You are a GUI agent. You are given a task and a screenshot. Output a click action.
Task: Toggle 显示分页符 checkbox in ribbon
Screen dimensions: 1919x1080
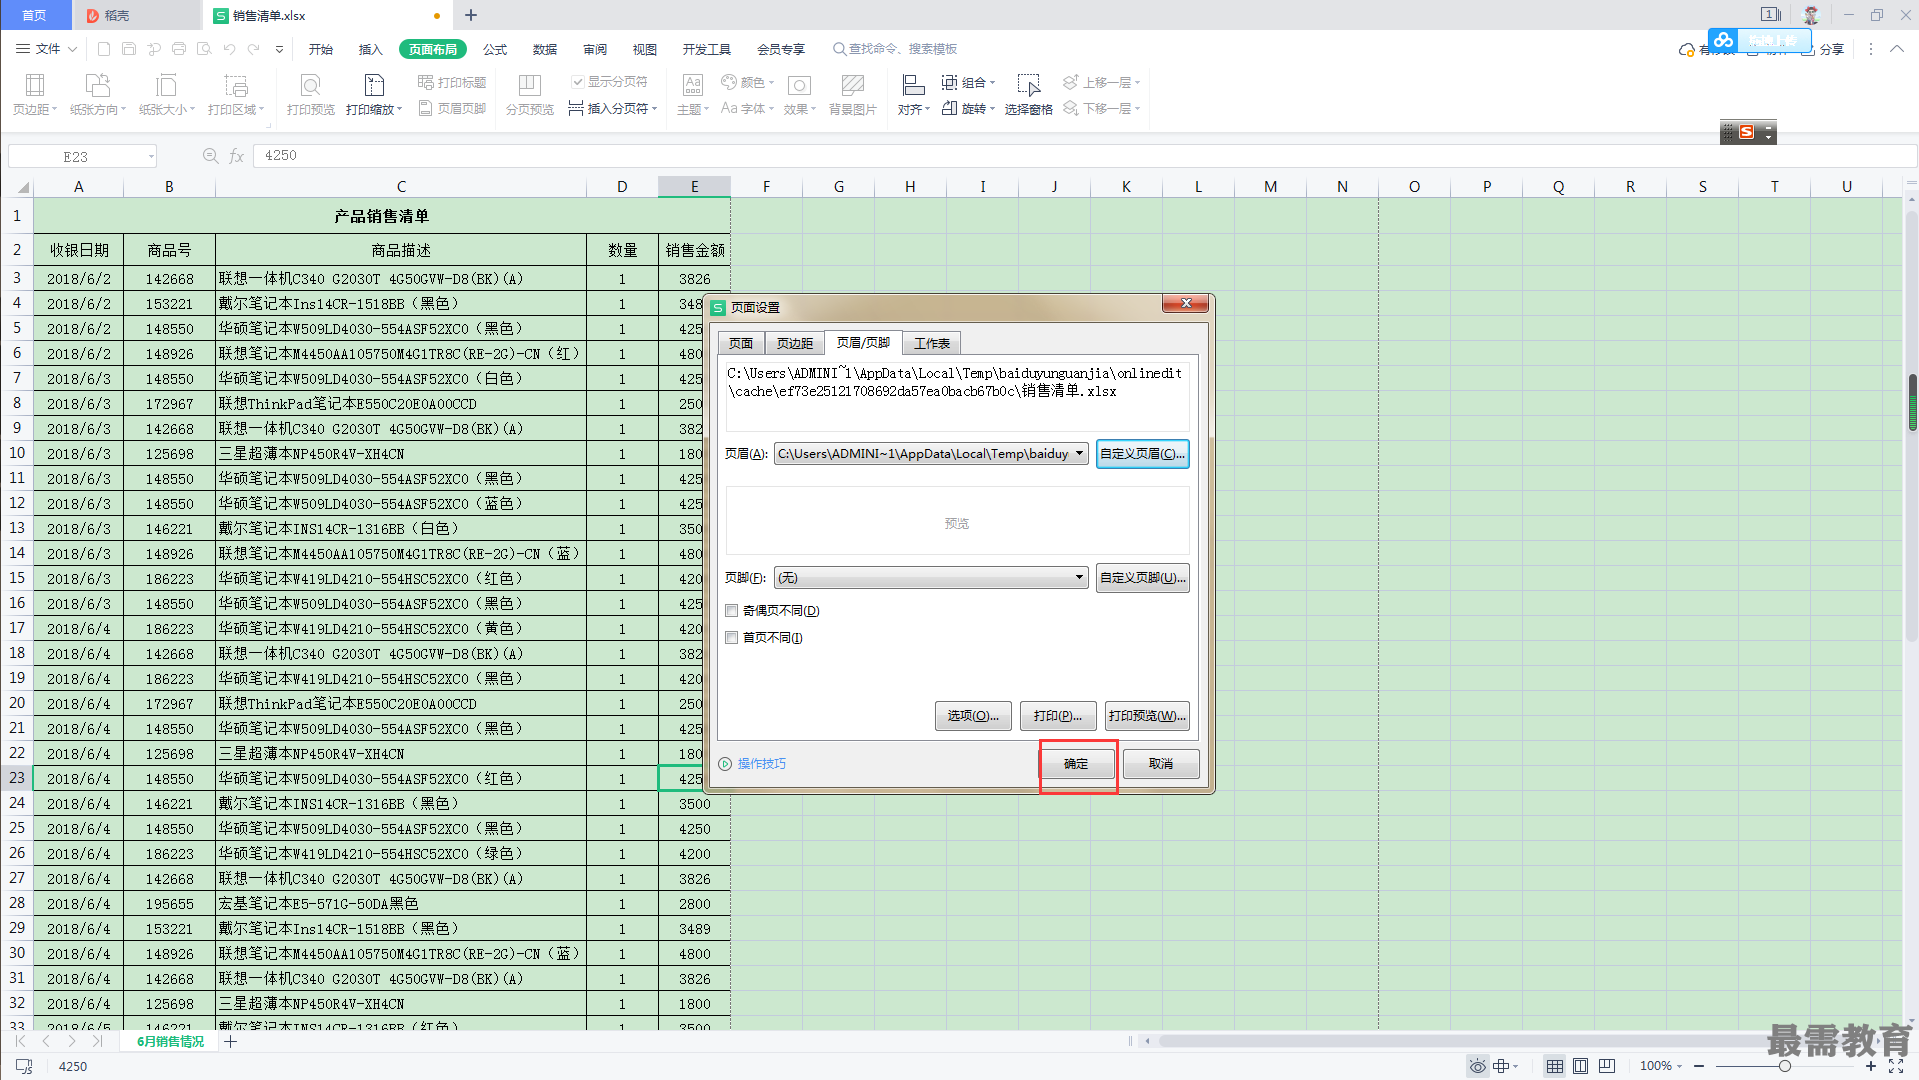pos(578,82)
